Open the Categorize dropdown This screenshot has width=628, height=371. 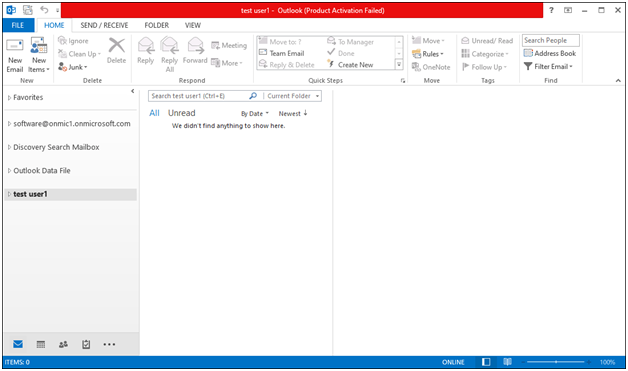click(485, 54)
